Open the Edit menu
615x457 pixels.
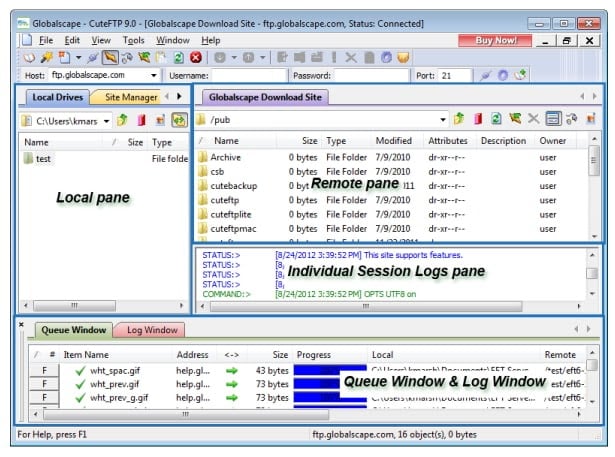point(72,40)
